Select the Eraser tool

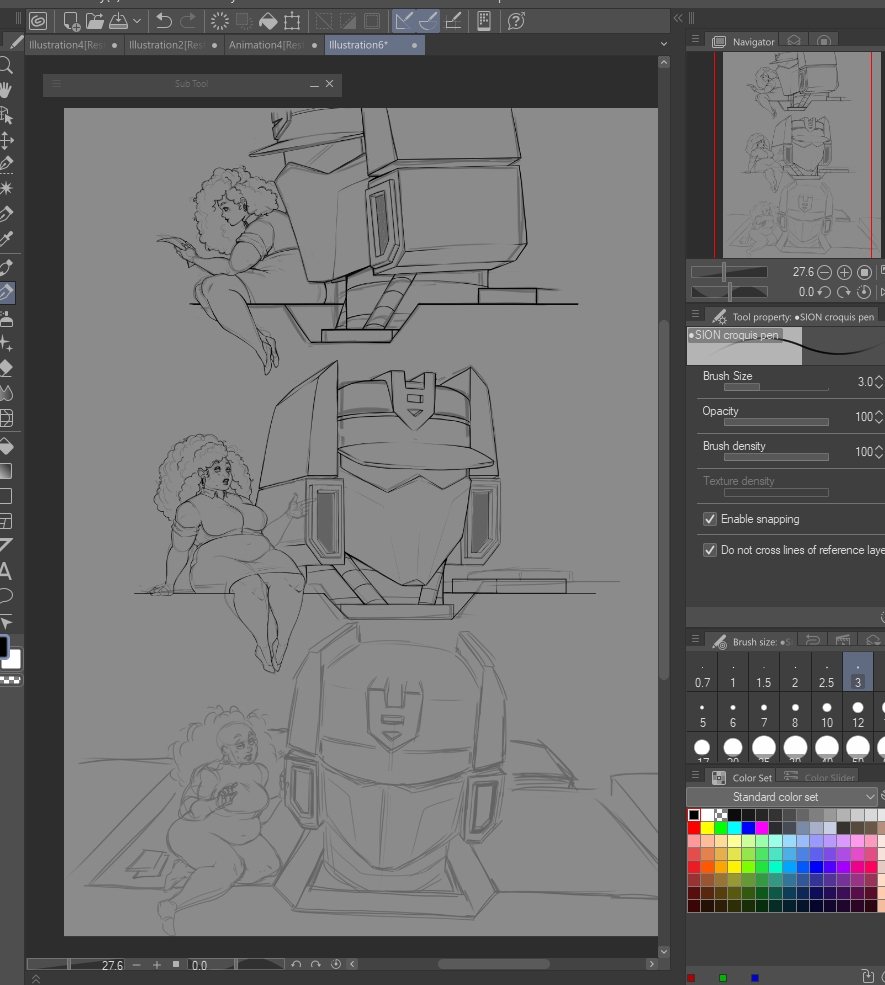[x=6, y=368]
